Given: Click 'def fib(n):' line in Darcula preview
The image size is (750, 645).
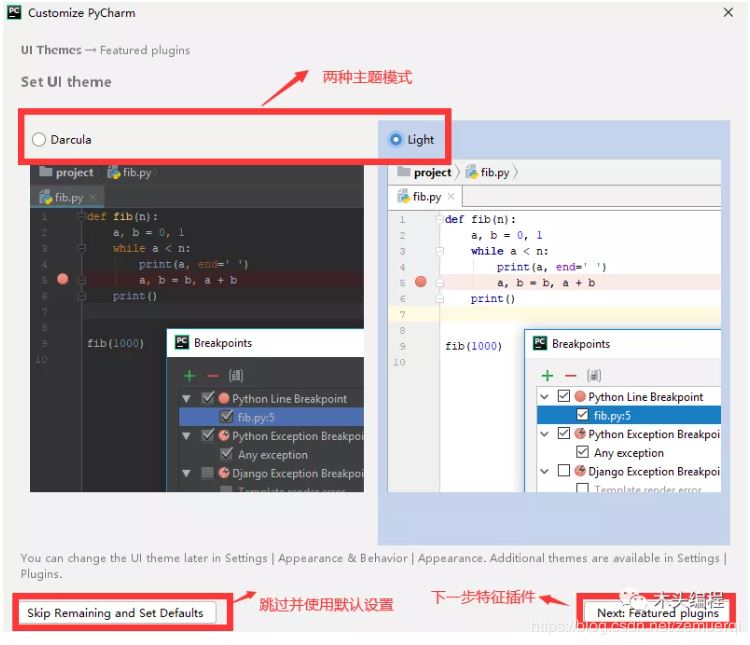Looking at the screenshot, I should (122, 216).
